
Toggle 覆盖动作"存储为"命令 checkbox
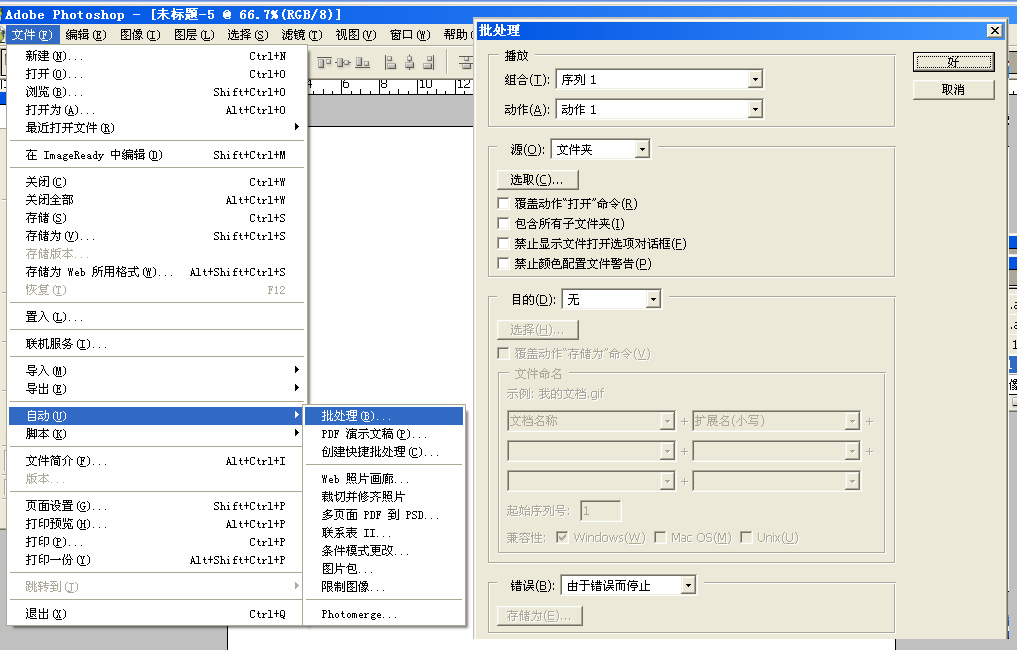point(503,353)
